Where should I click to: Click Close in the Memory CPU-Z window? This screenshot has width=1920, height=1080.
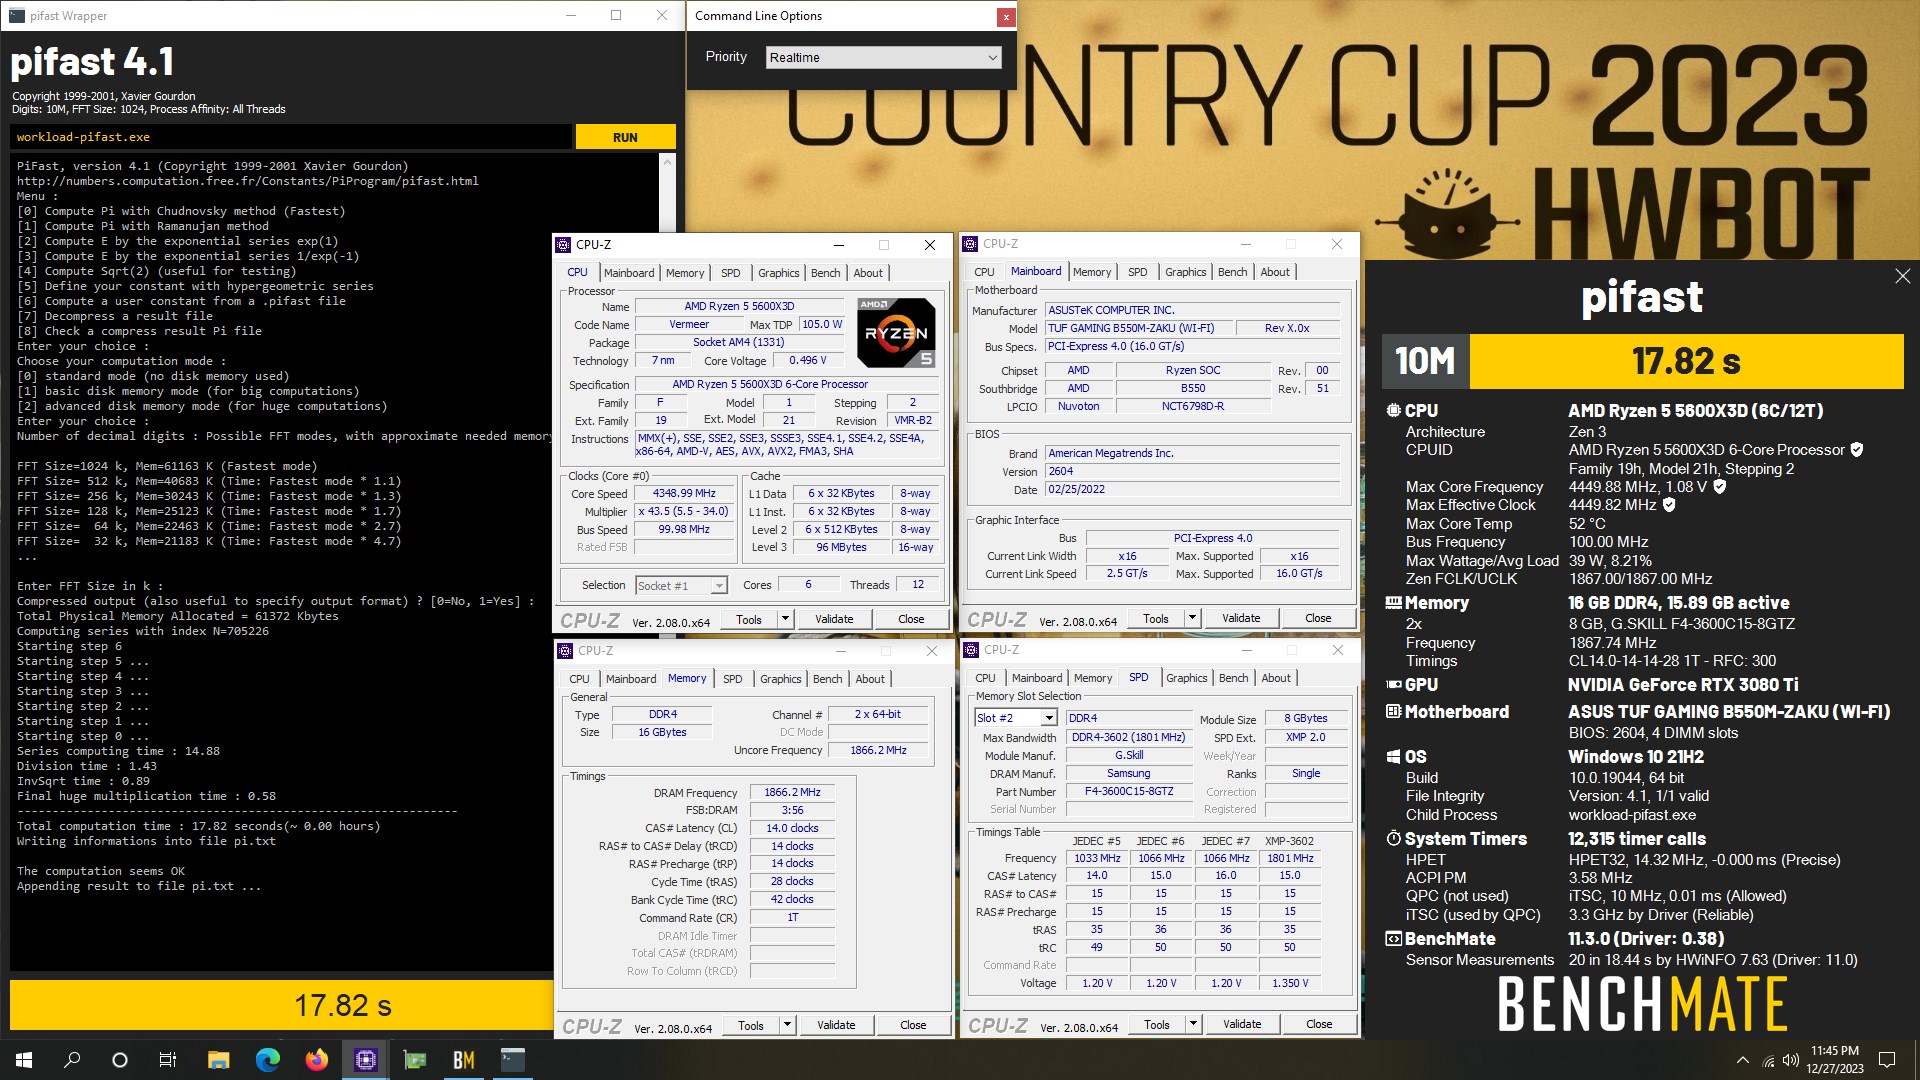(912, 1025)
